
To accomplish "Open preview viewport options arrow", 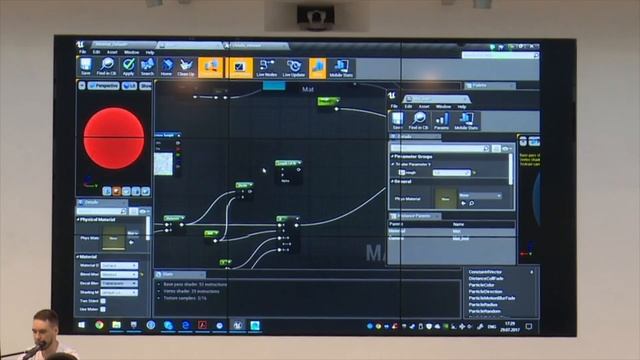I will pos(82,86).
